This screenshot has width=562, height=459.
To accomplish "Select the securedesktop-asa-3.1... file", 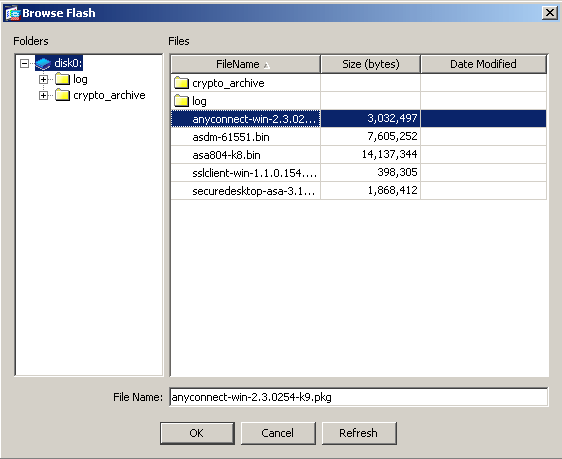I will pyautogui.click(x=254, y=191).
